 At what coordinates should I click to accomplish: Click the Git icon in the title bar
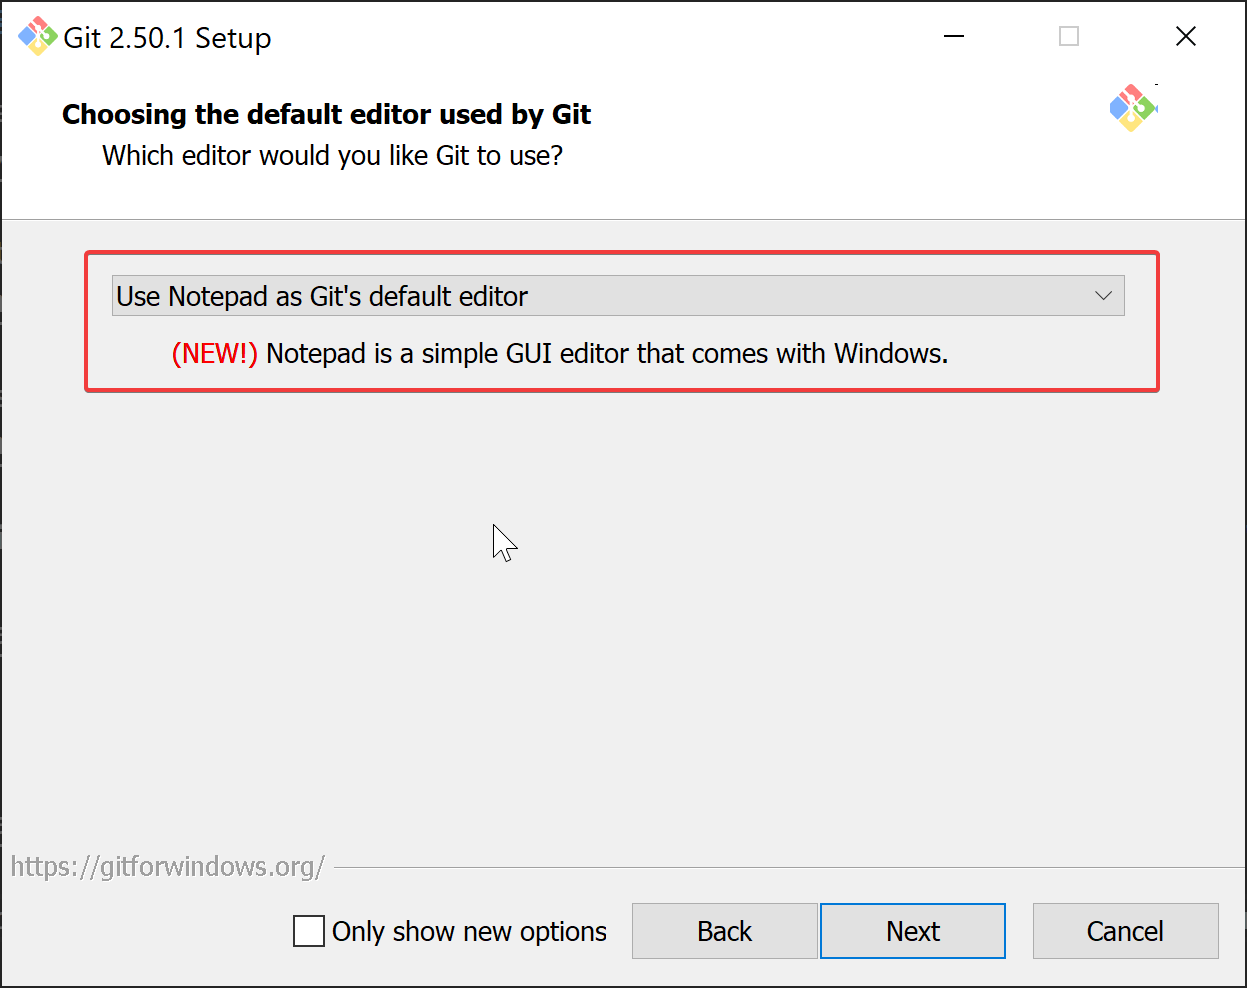click(37, 37)
